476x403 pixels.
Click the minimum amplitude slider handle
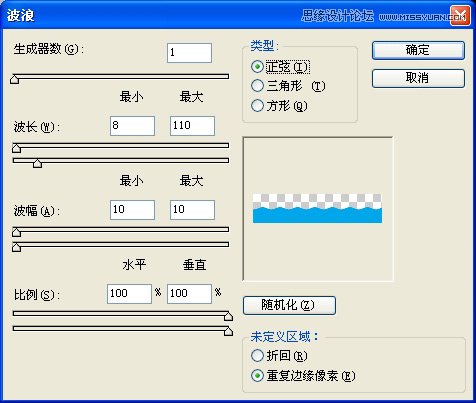coord(16,232)
